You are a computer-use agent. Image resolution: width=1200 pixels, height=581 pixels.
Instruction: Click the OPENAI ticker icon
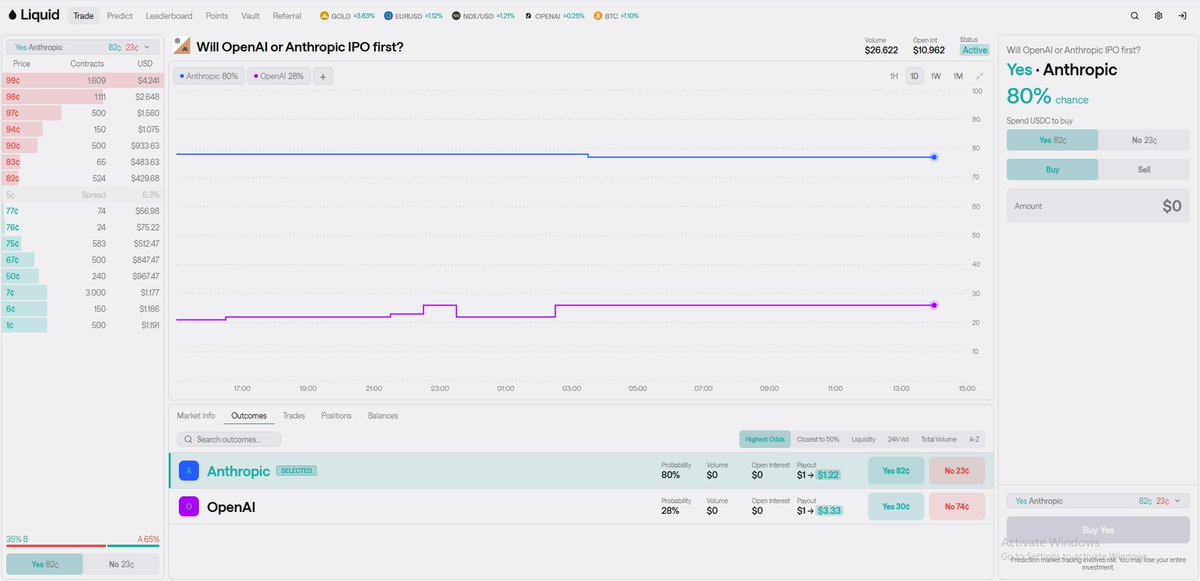point(528,16)
